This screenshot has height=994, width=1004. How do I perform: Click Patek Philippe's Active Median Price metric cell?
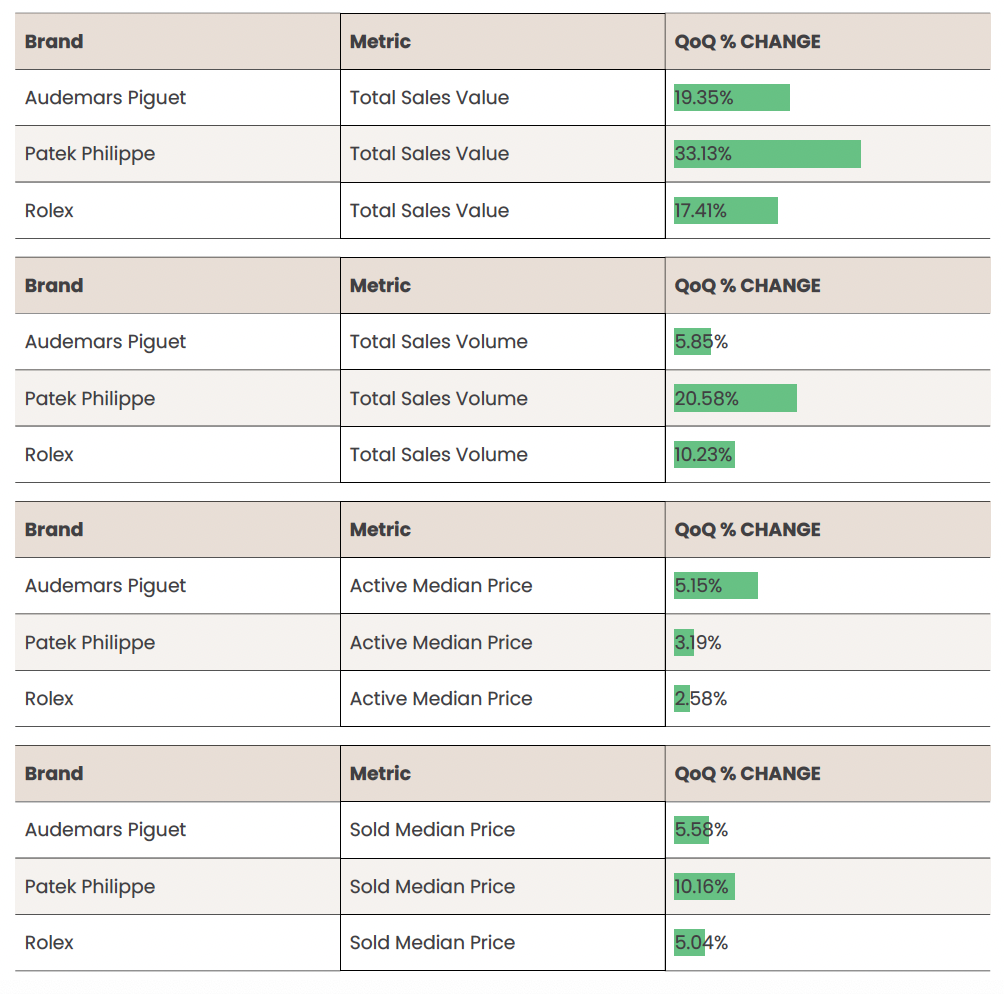click(441, 643)
